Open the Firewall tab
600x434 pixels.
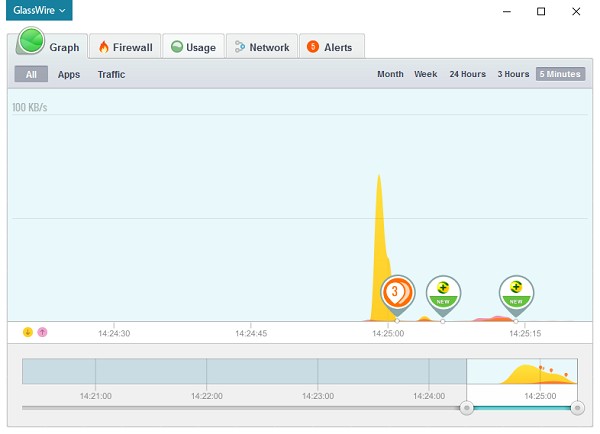125,47
